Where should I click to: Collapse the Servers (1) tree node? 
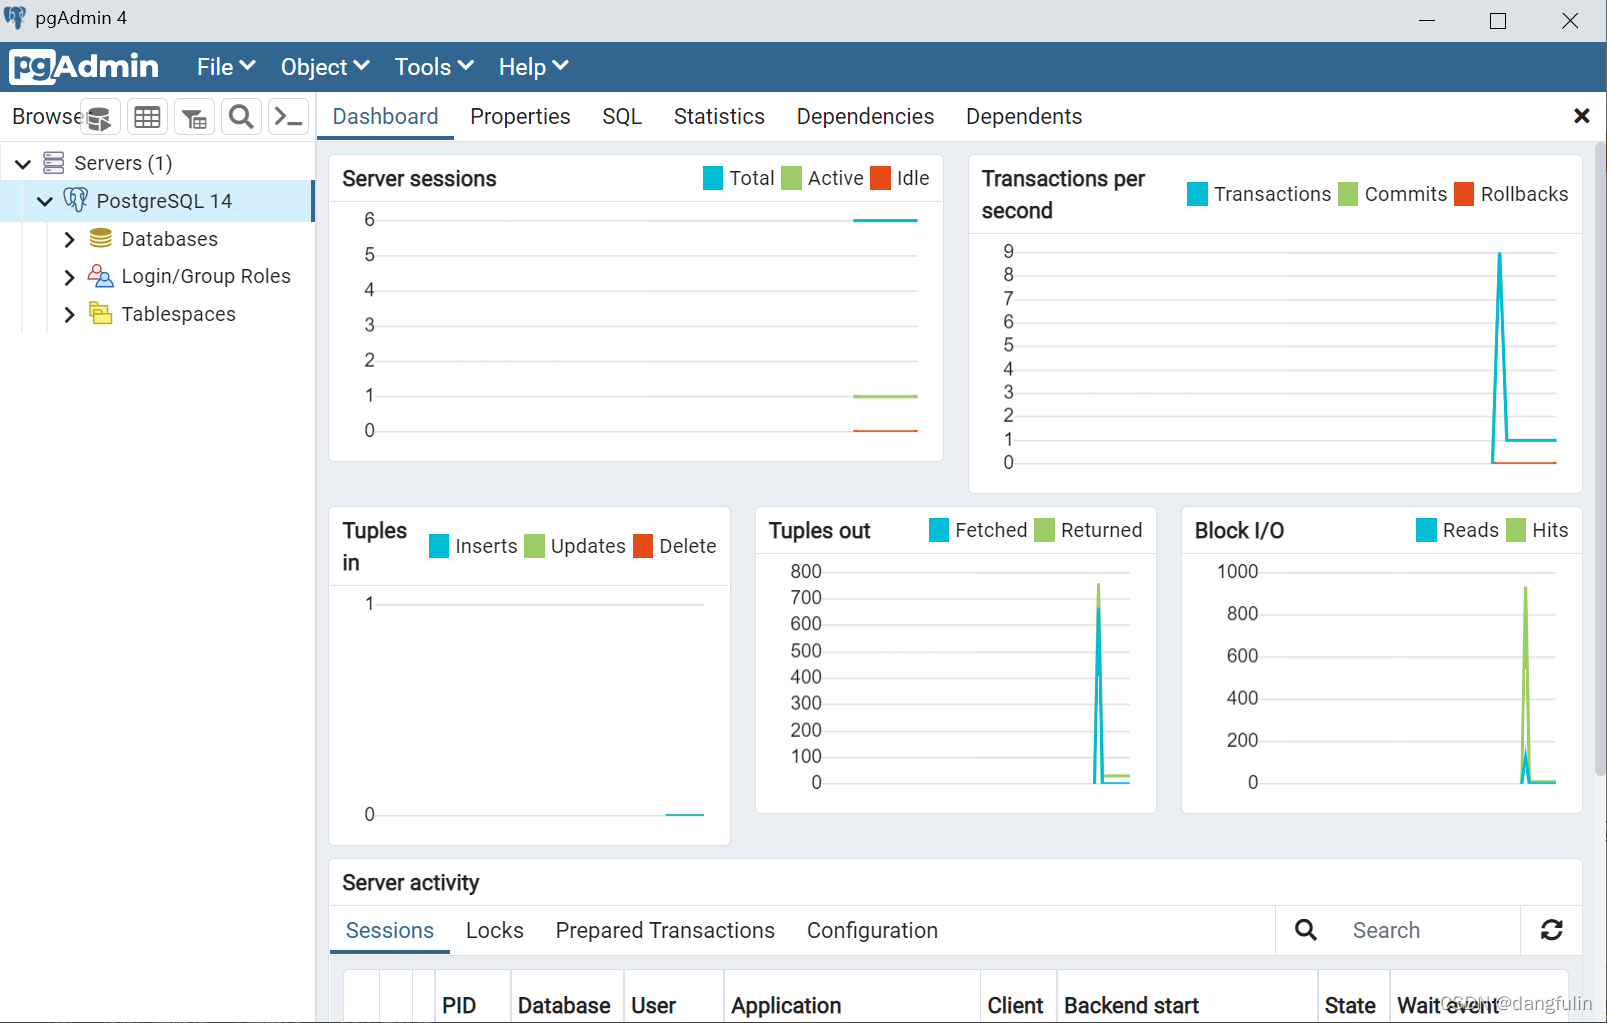coord(23,164)
